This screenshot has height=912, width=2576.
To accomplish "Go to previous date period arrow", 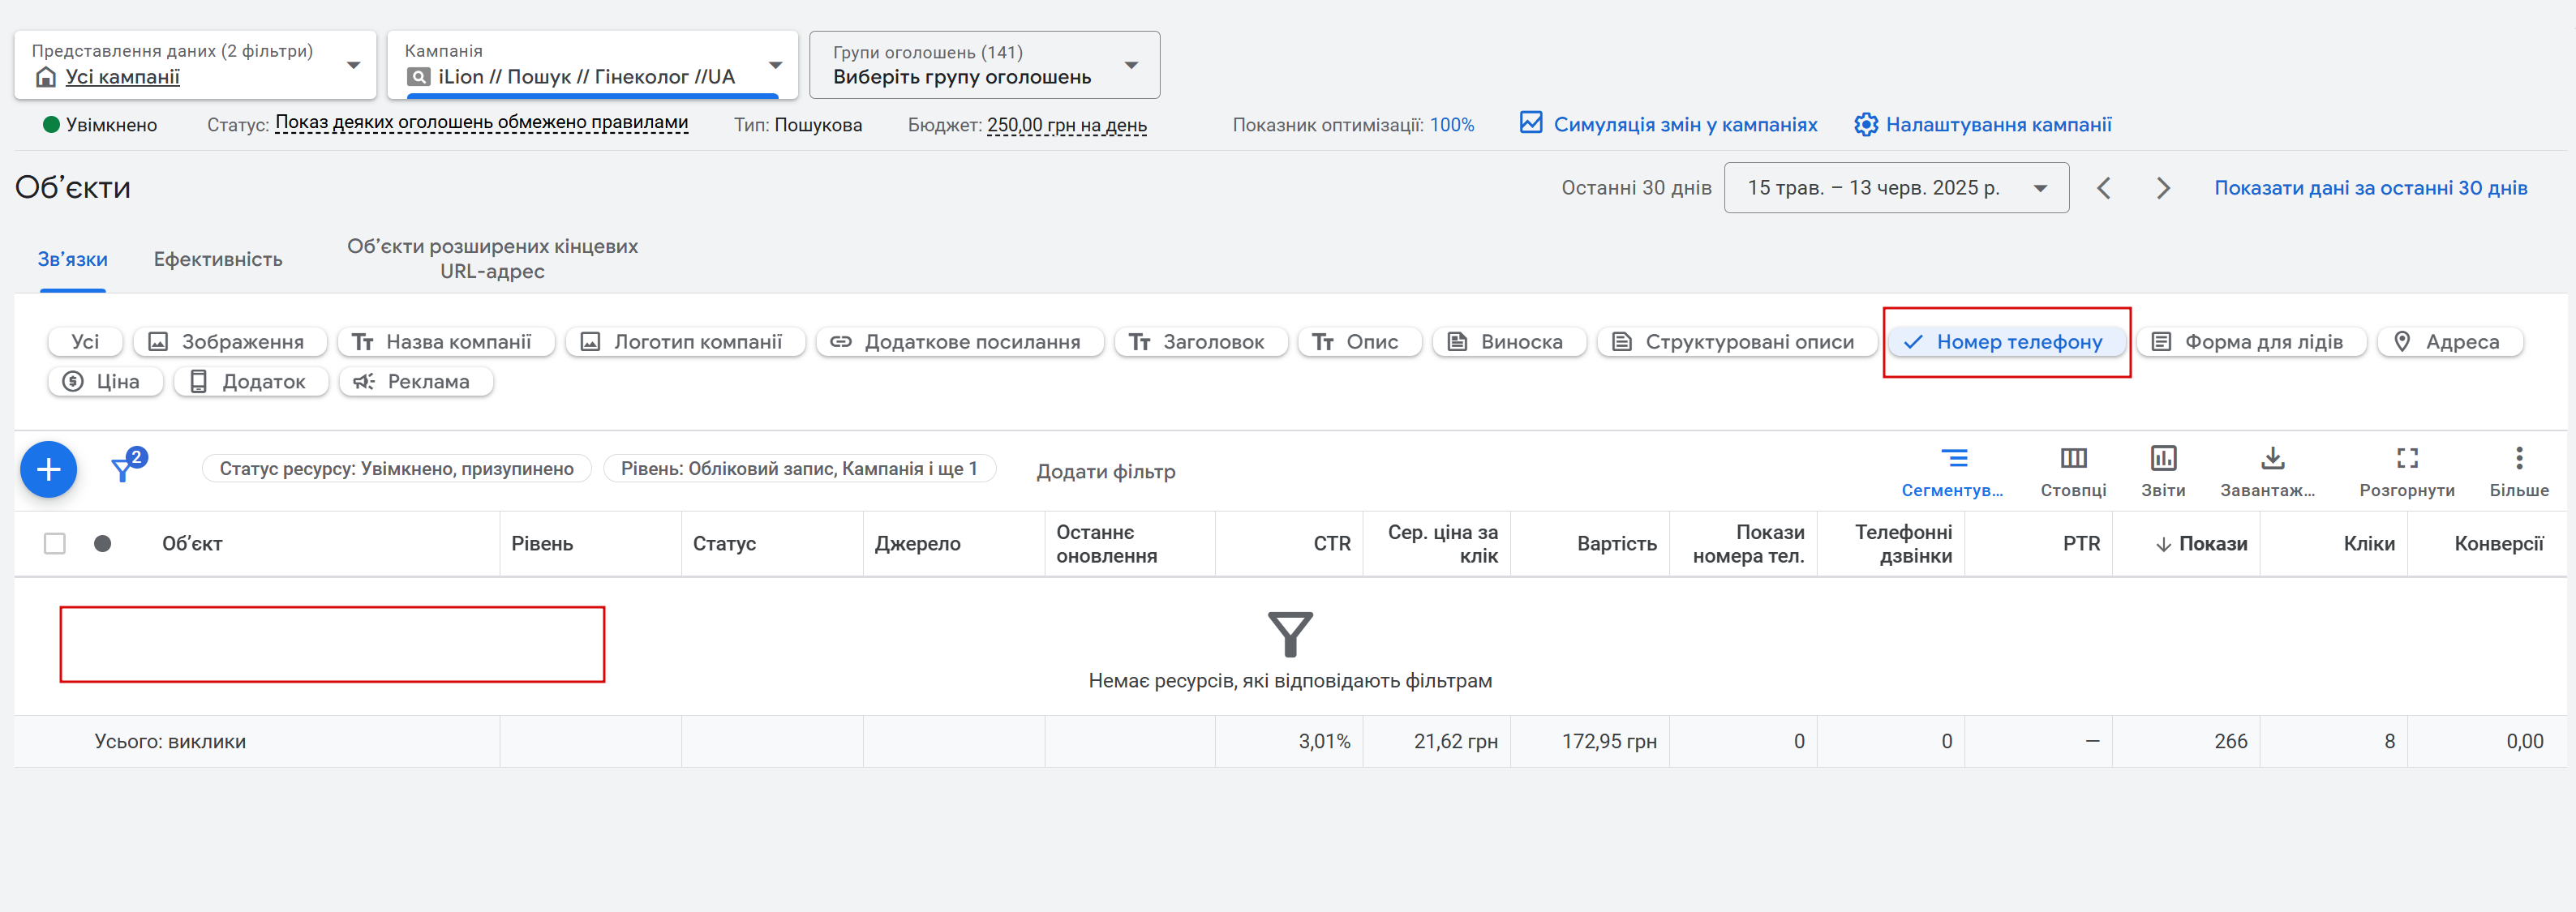I will (x=2104, y=188).
